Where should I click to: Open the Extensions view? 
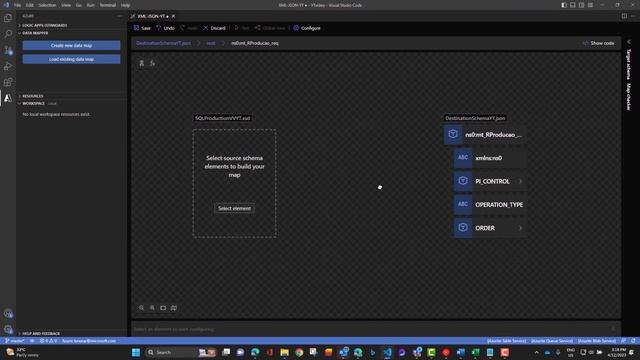tap(8, 82)
